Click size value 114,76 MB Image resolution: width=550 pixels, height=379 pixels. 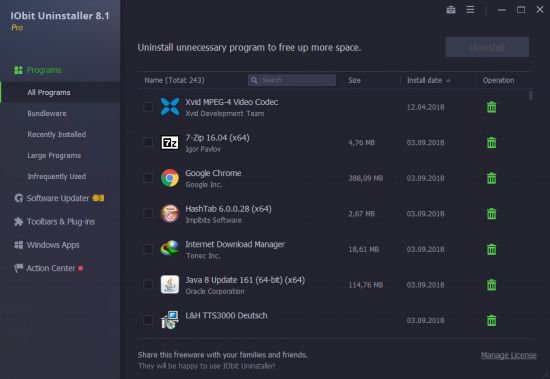point(365,285)
